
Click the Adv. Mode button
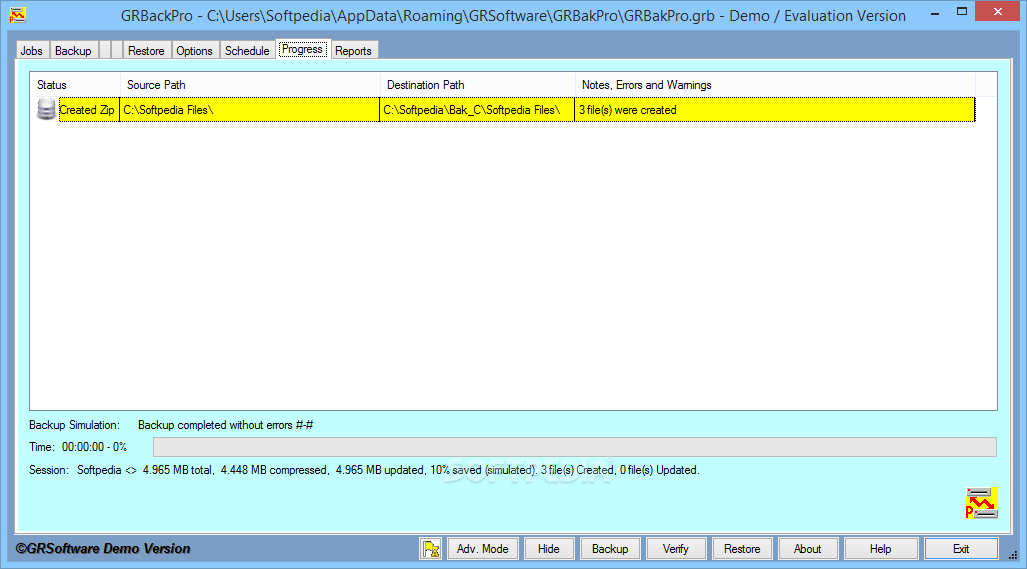point(483,549)
